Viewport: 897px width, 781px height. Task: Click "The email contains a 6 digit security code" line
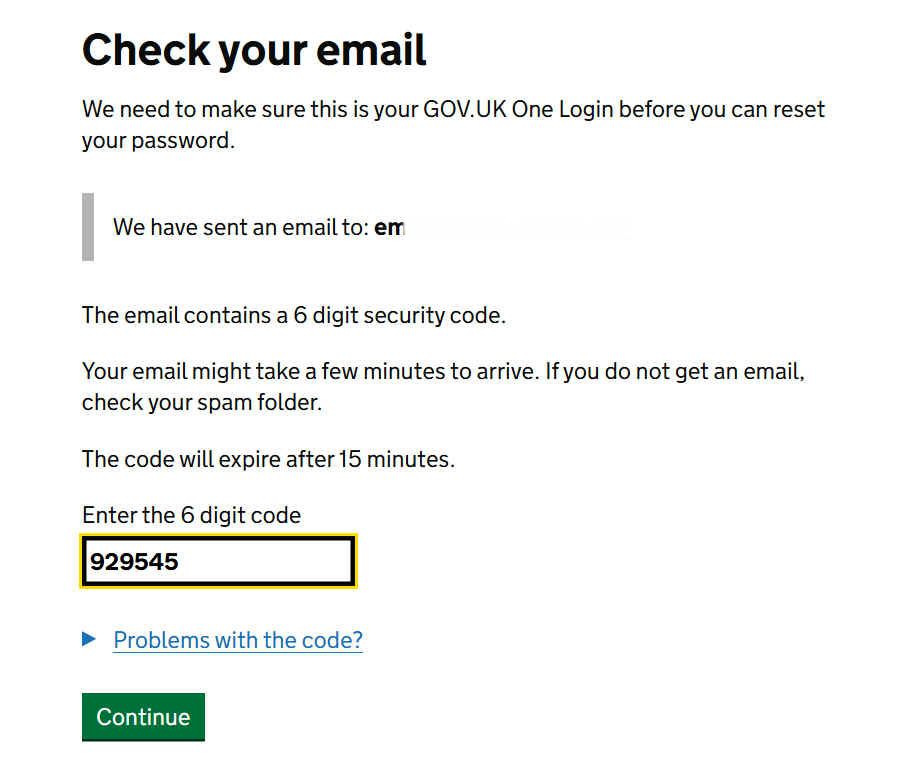(294, 316)
